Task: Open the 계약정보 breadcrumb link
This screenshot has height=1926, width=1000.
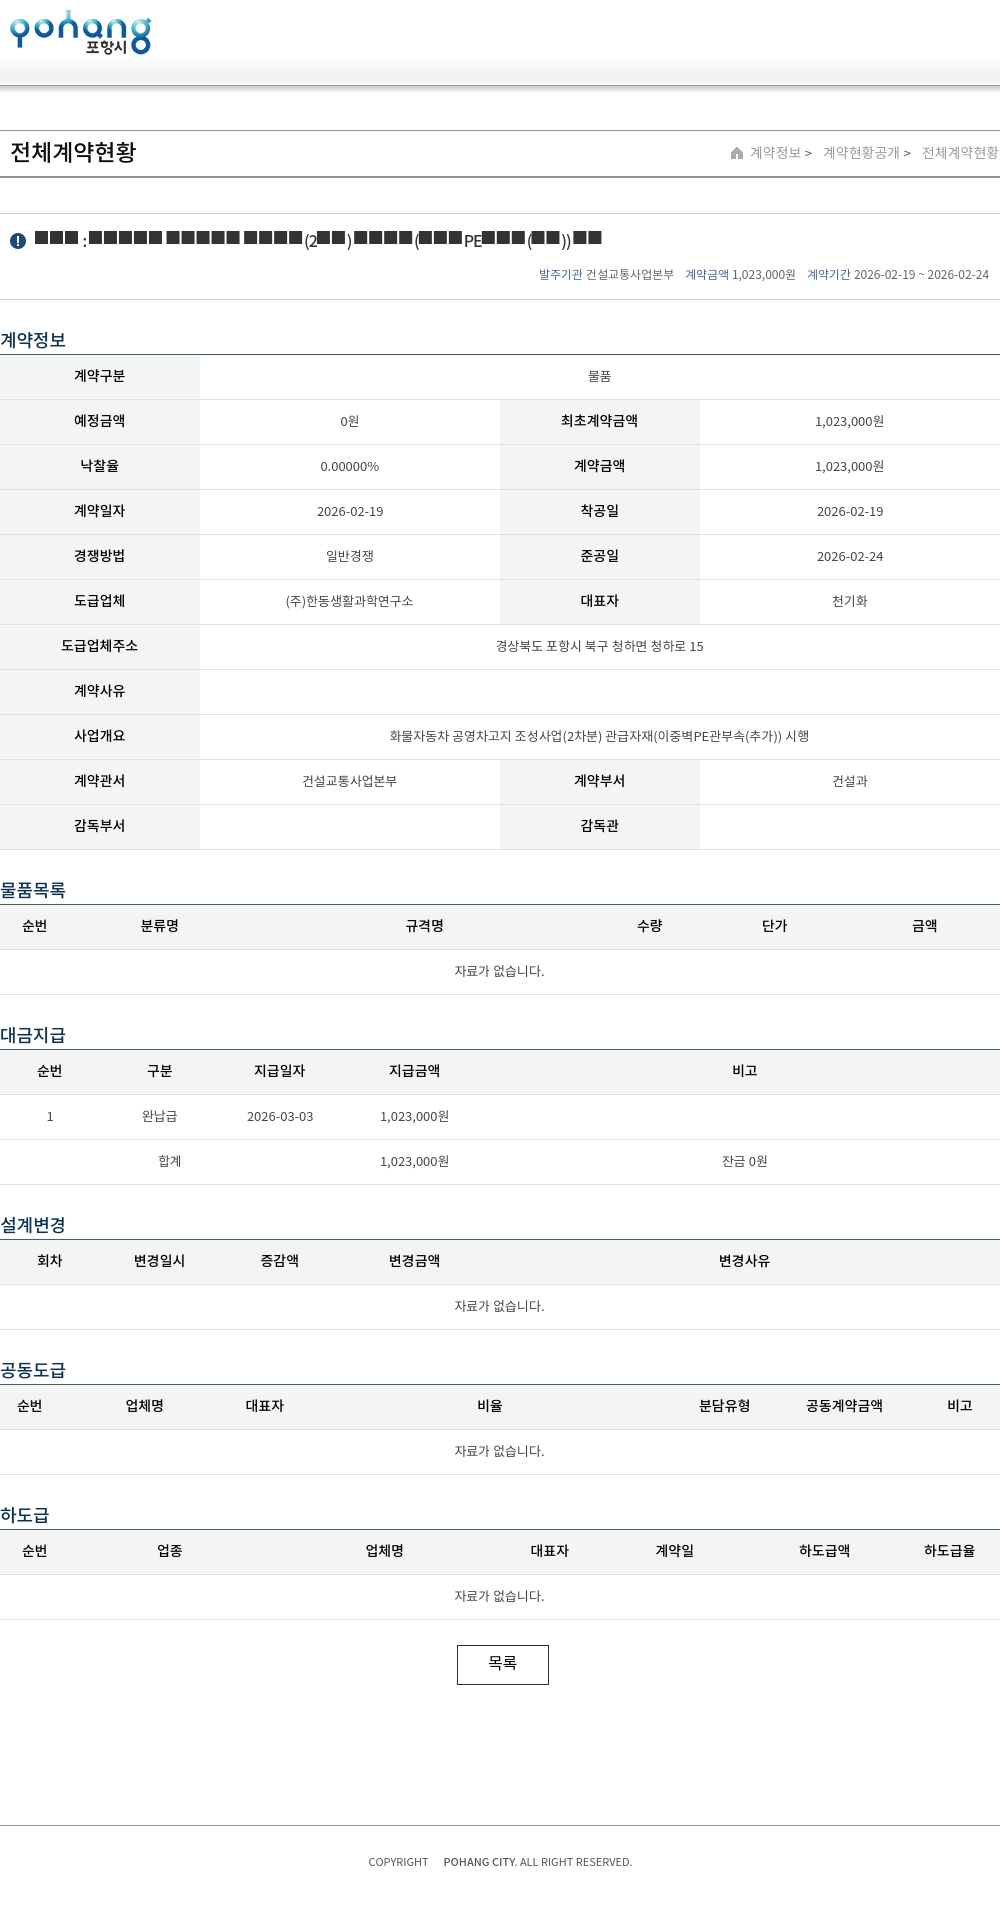Action: coord(775,153)
